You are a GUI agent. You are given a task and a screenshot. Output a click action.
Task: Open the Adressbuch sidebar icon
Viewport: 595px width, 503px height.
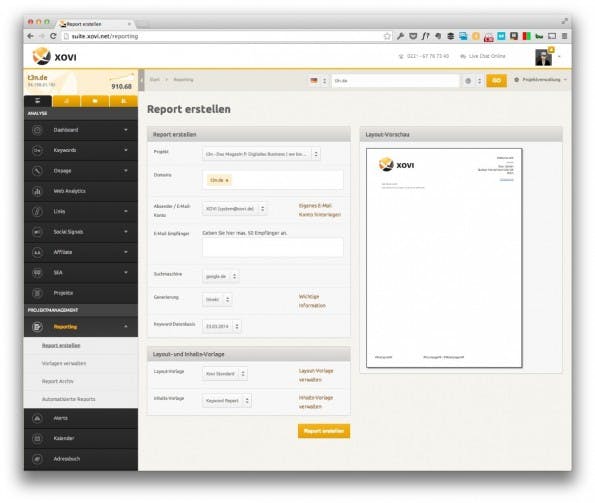[x=37, y=459]
